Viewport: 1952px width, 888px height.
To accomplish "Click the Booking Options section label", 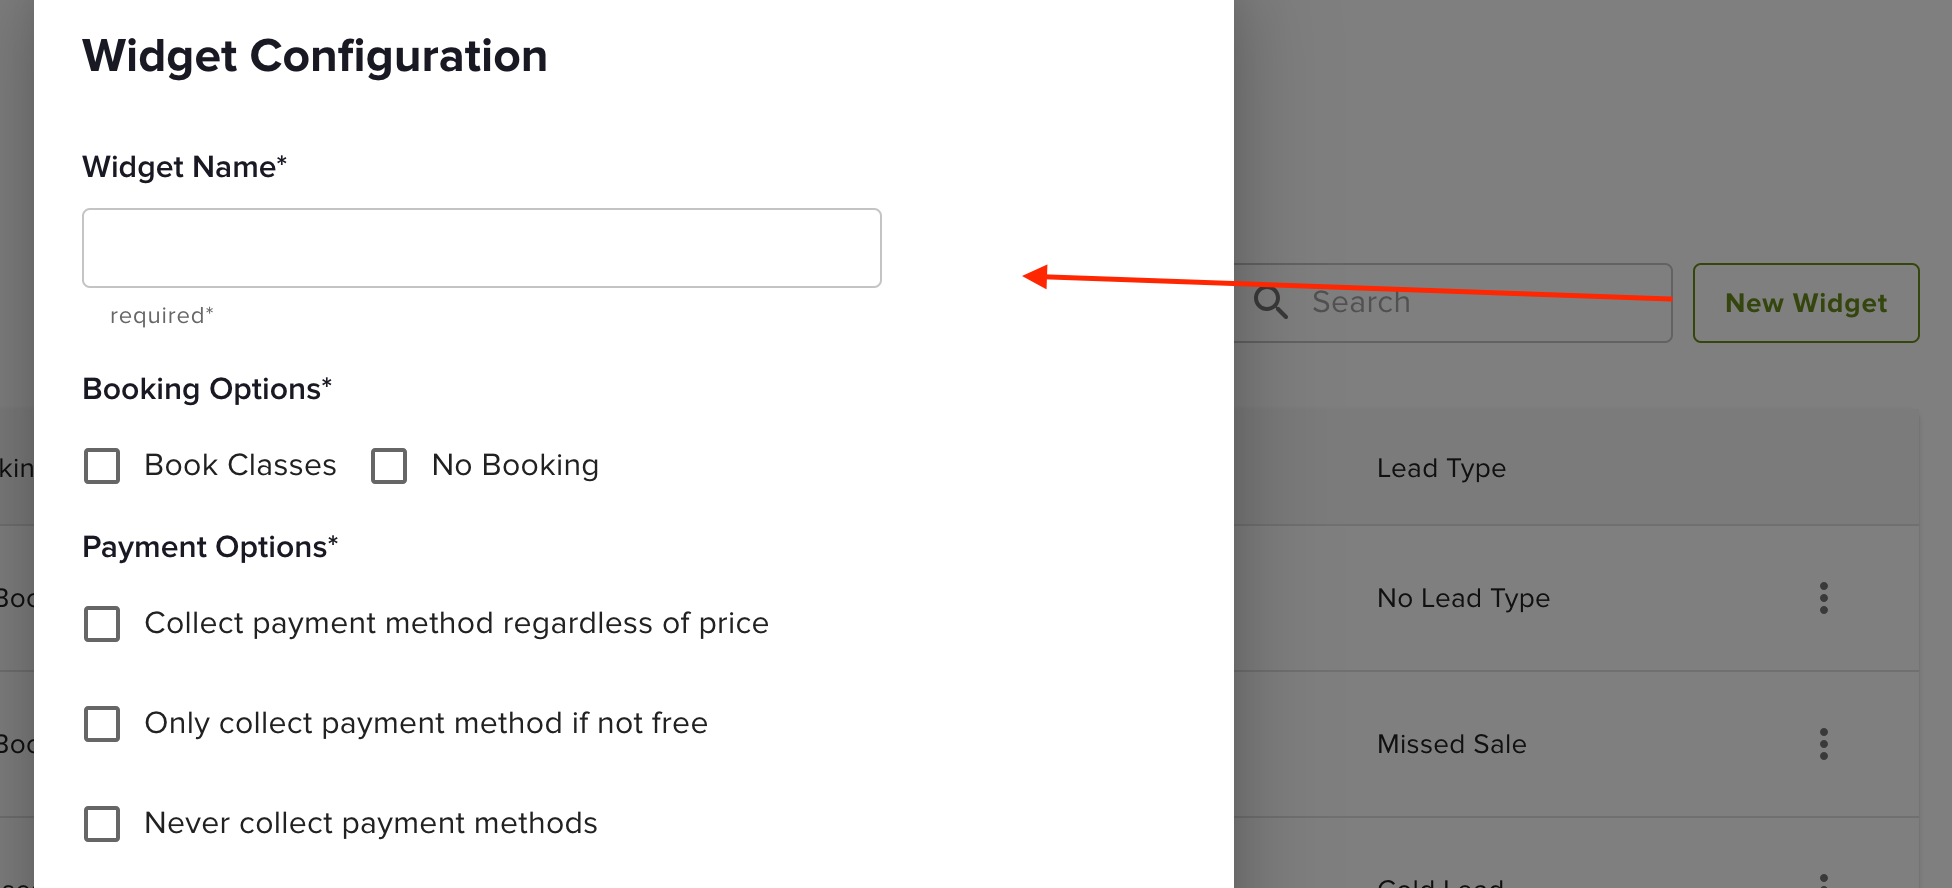I will 207,389.
